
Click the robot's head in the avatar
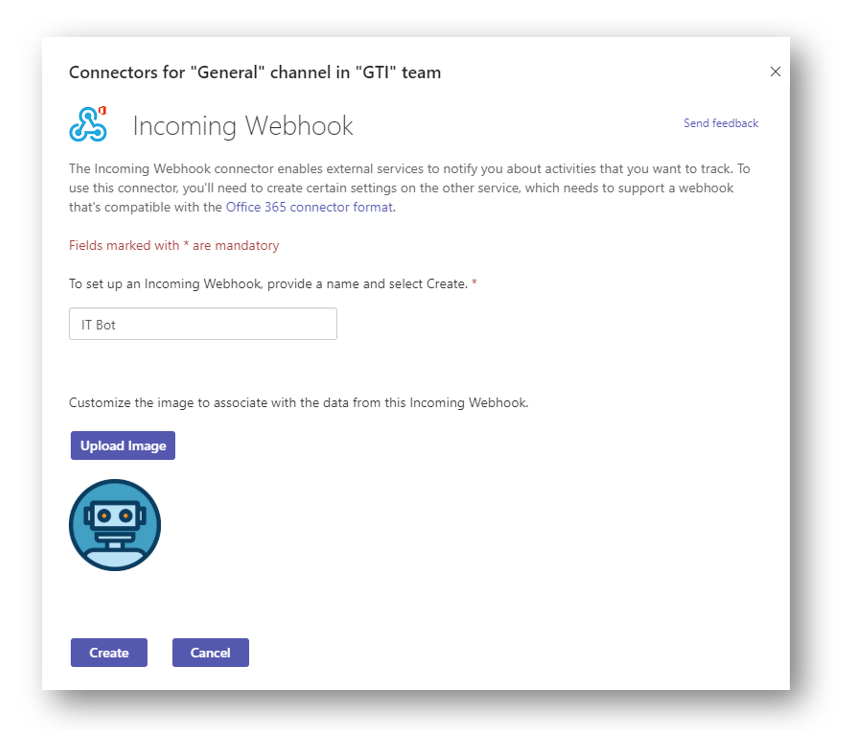pyautogui.click(x=115, y=516)
